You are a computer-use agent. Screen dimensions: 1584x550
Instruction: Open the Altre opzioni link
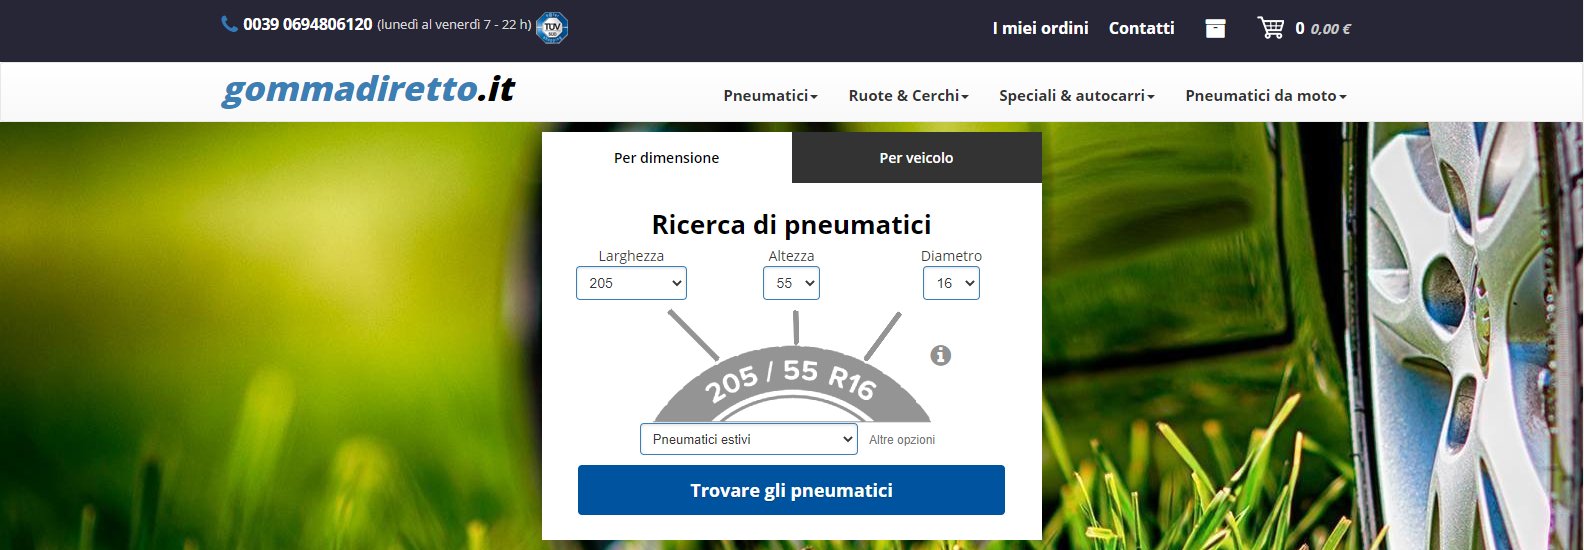coord(902,440)
